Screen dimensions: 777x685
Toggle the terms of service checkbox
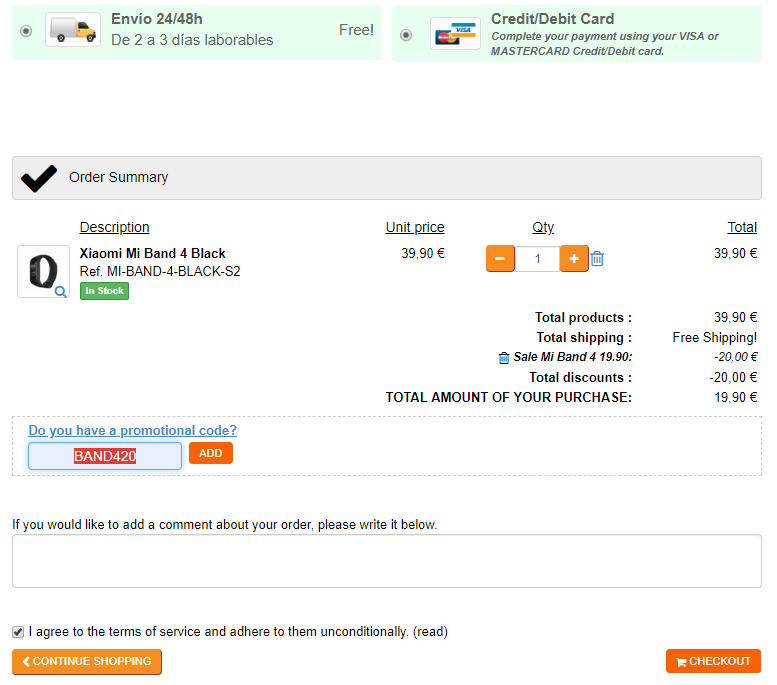pos(18,632)
